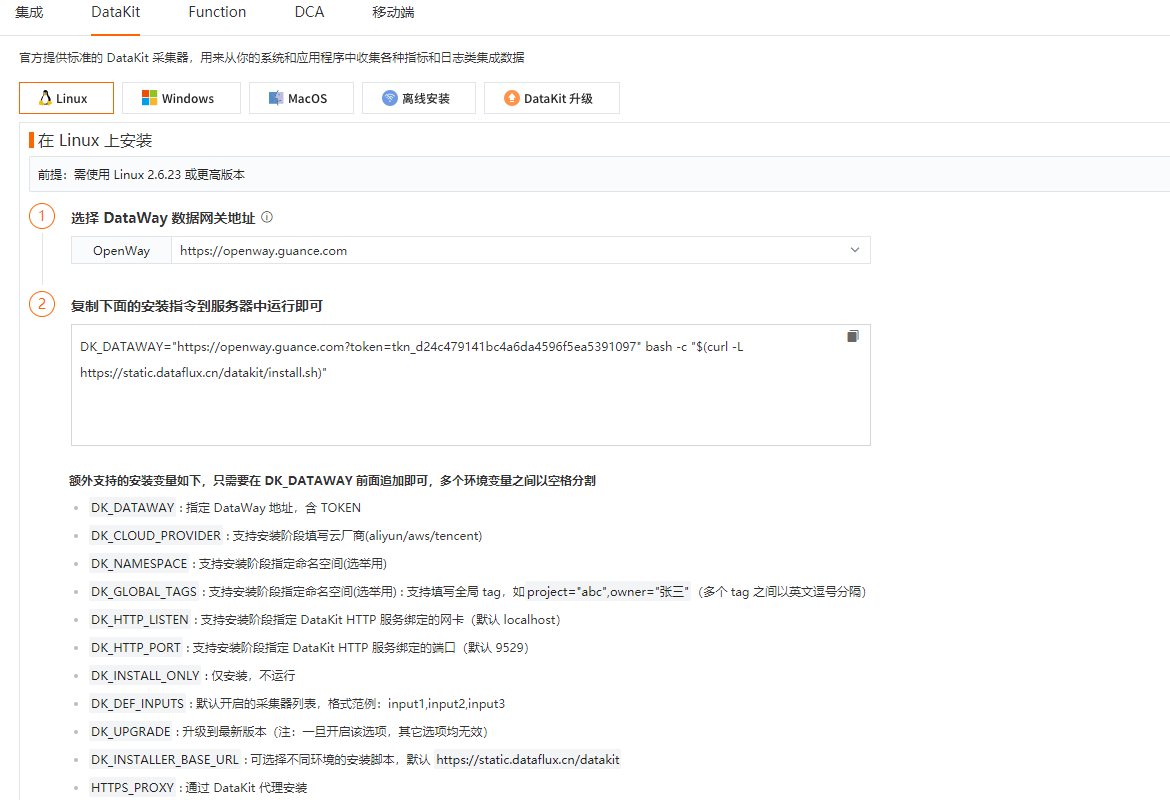Select the Windows install option

click(x=181, y=98)
